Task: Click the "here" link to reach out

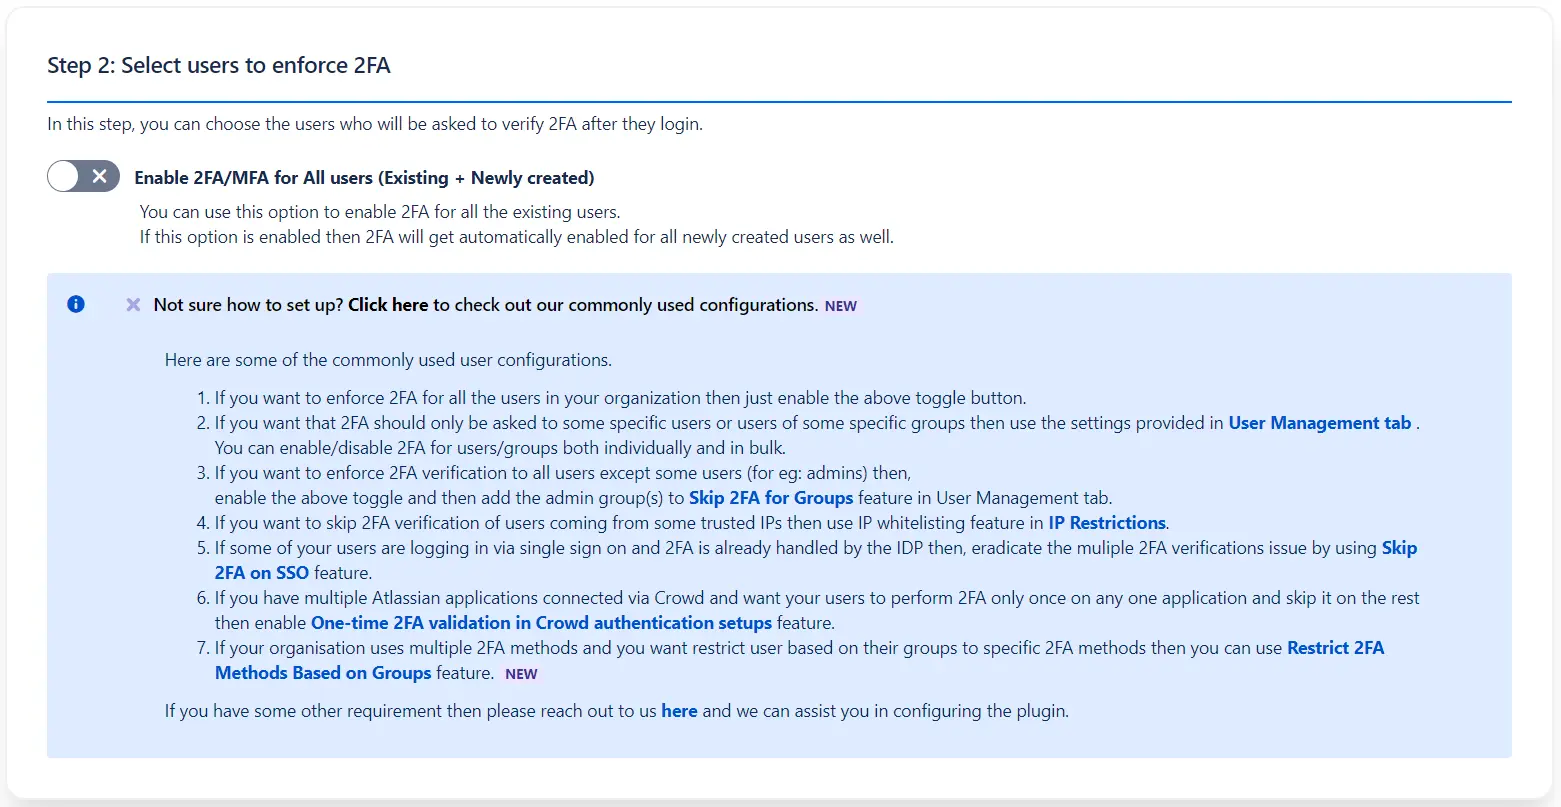Action: [x=679, y=711]
